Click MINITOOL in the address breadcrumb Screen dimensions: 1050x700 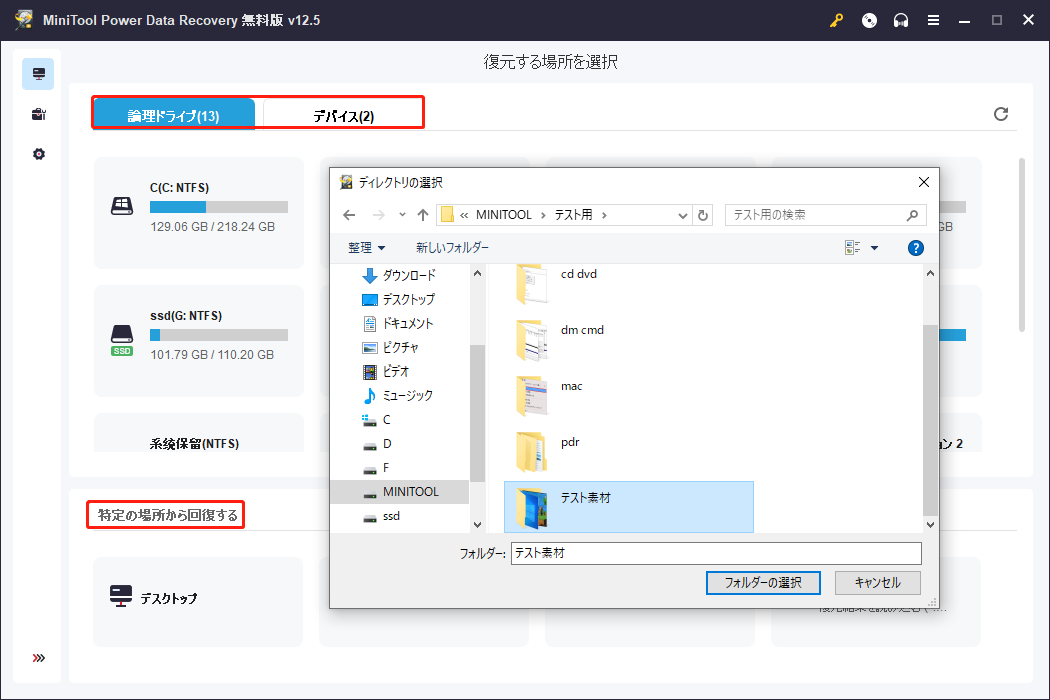point(504,215)
